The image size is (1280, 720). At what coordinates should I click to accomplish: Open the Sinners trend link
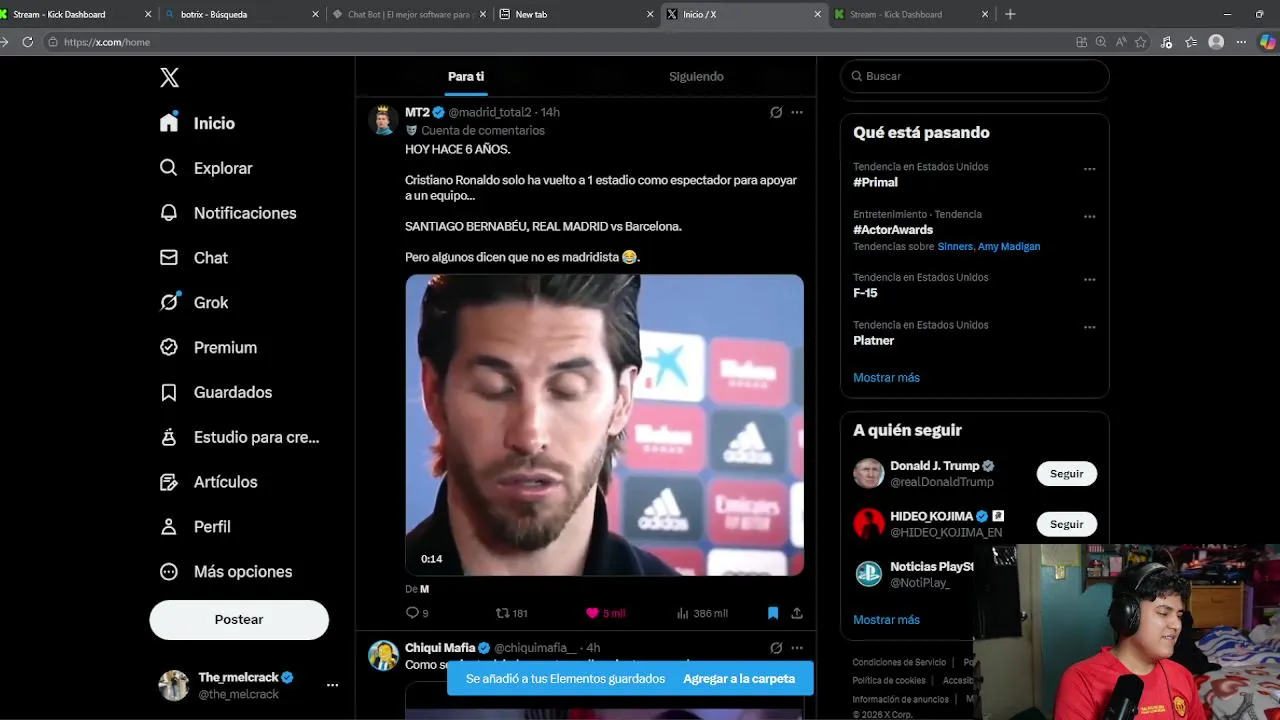(955, 247)
